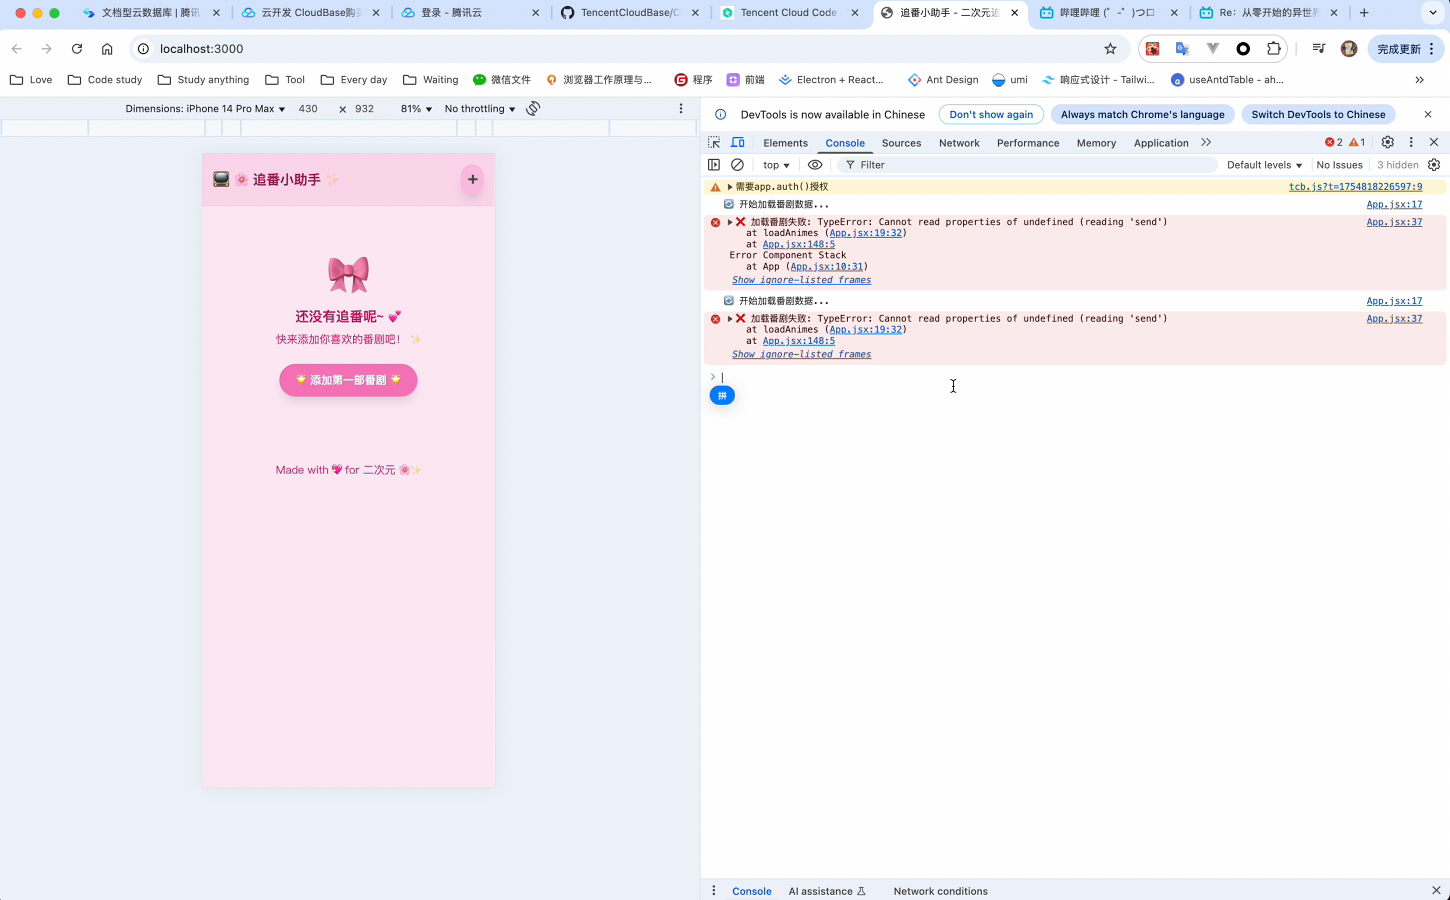The height and width of the screenshot is (900, 1450).
Task: Click the rotate device orientation icon
Action: pyautogui.click(x=533, y=108)
